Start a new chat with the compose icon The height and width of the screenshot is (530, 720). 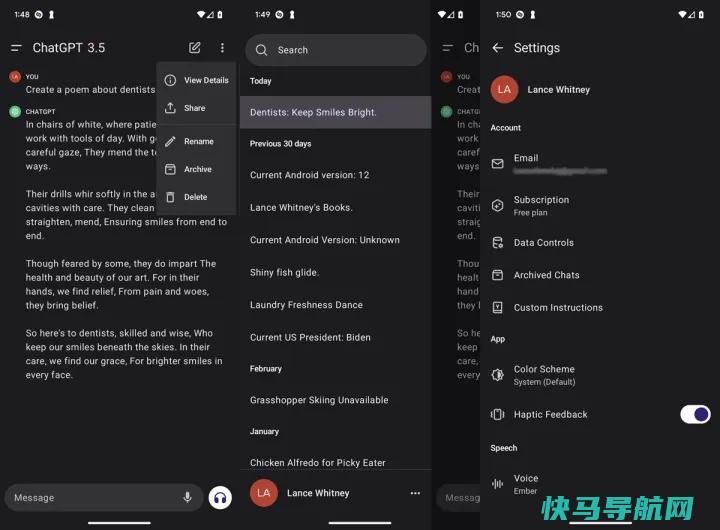point(195,47)
